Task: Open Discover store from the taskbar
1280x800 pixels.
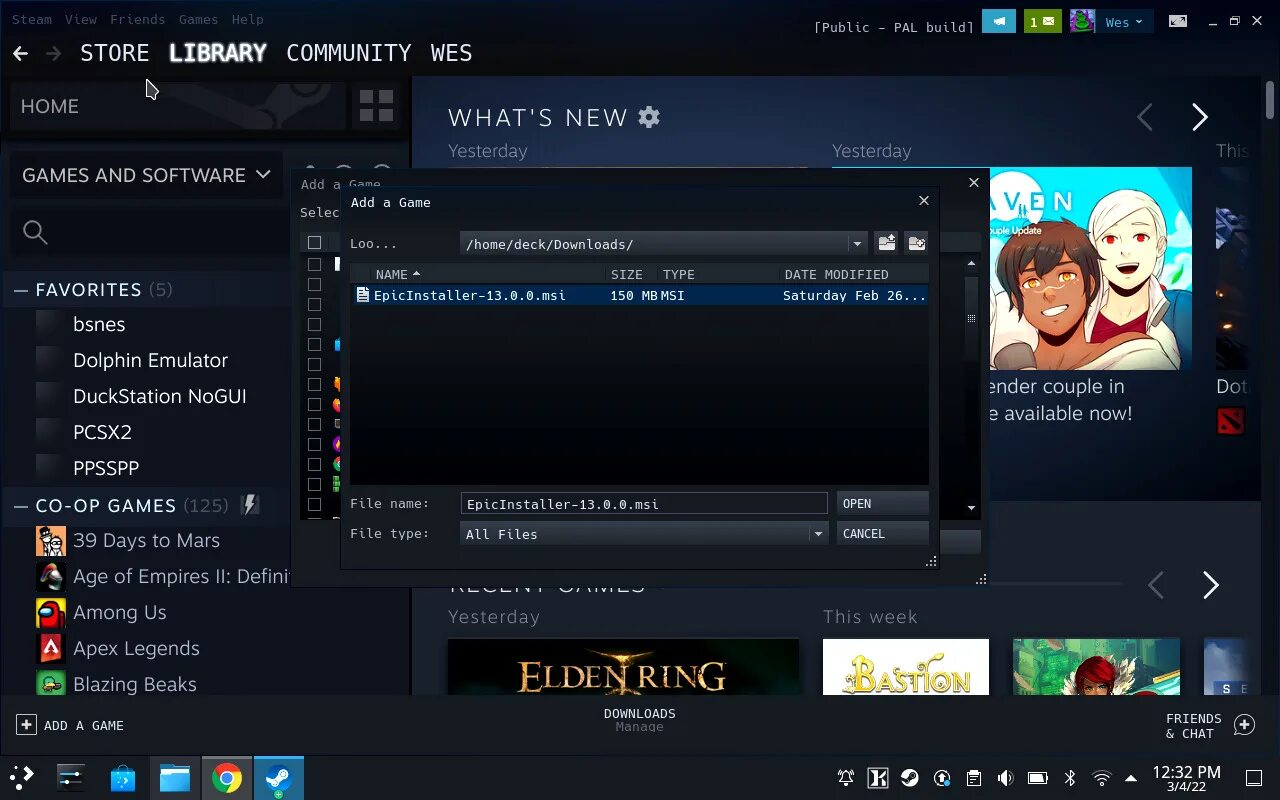Action: point(122,778)
